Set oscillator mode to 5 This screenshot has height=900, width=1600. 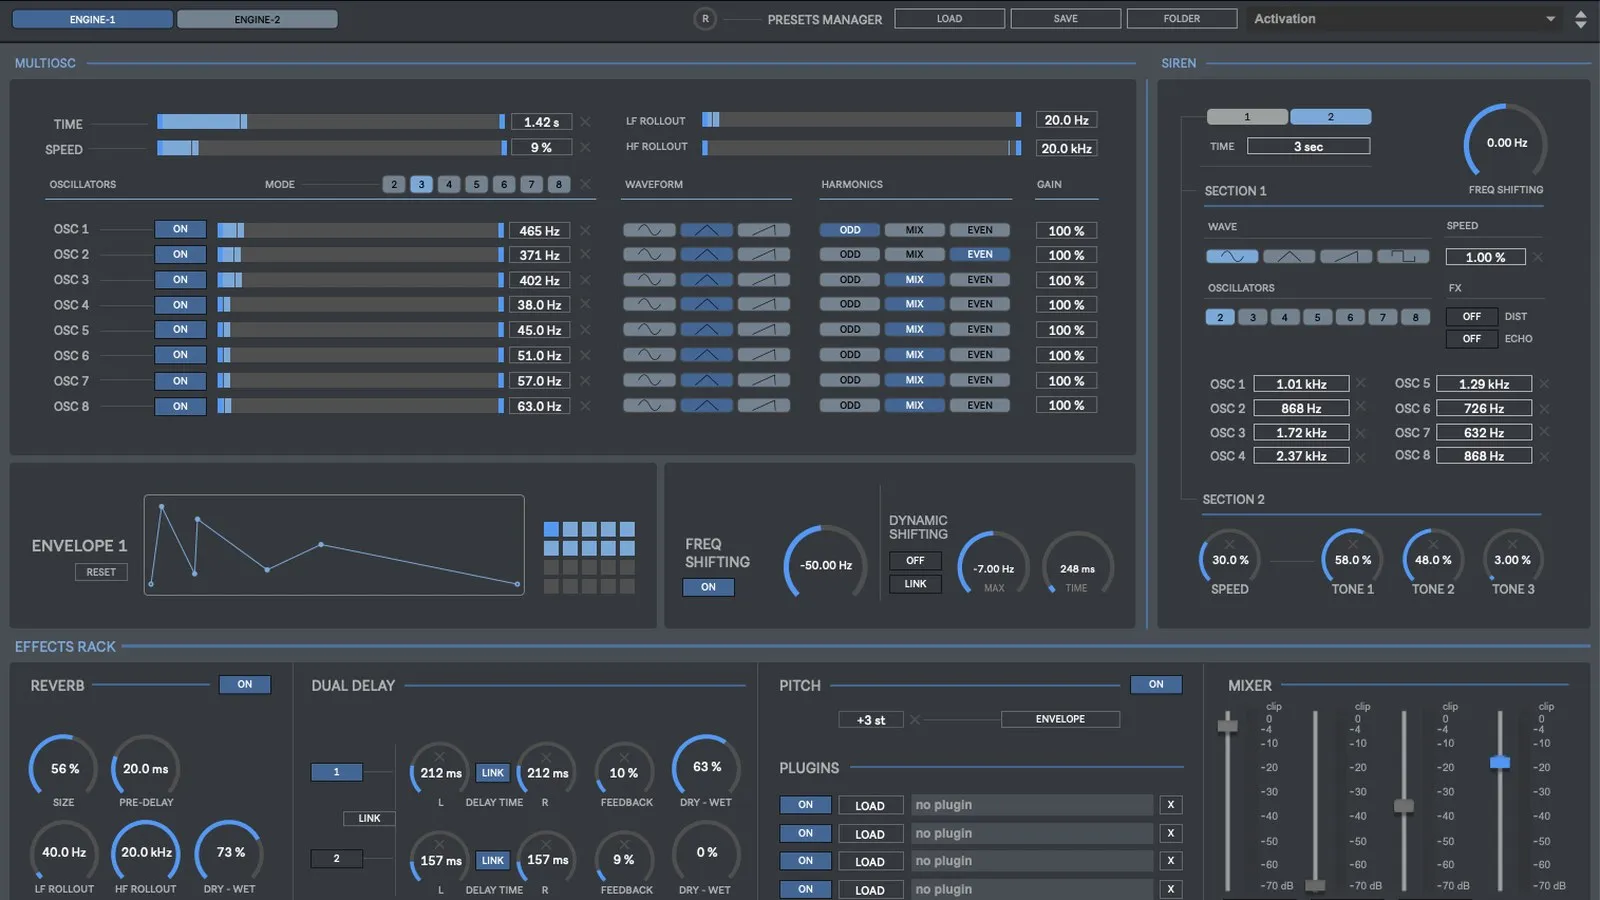476,184
